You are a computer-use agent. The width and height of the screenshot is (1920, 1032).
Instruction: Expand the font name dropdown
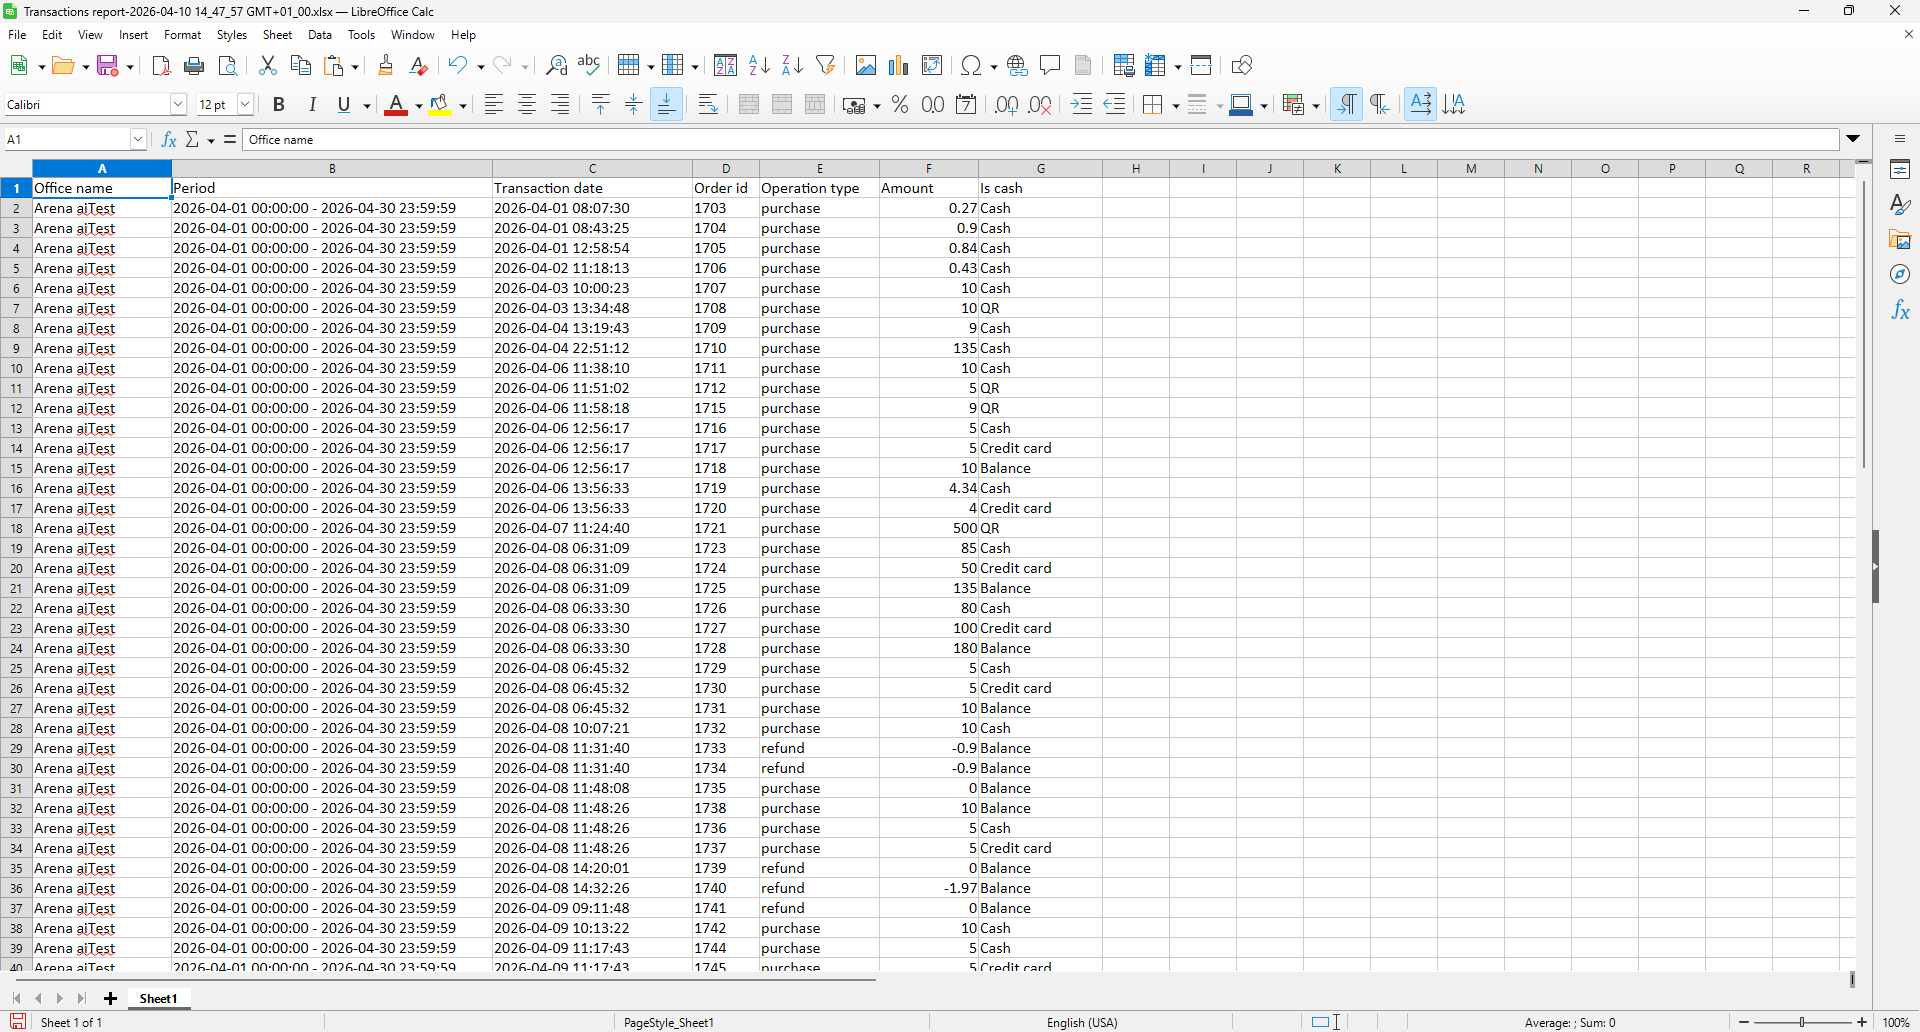tap(178, 104)
